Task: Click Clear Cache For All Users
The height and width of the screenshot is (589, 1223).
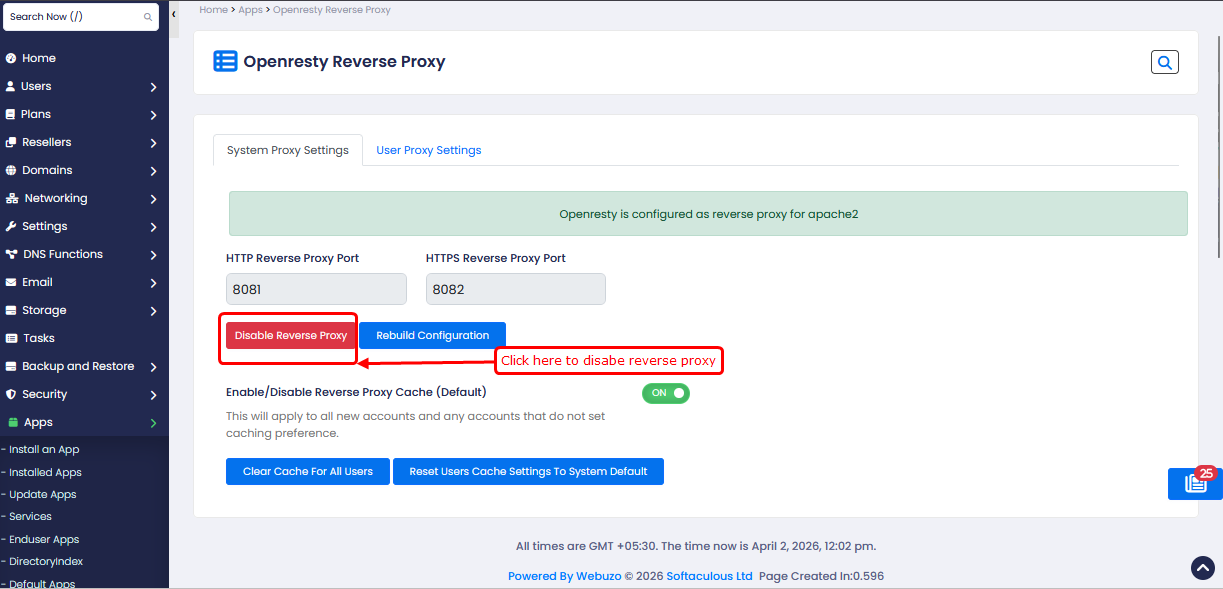Action: pyautogui.click(x=307, y=471)
